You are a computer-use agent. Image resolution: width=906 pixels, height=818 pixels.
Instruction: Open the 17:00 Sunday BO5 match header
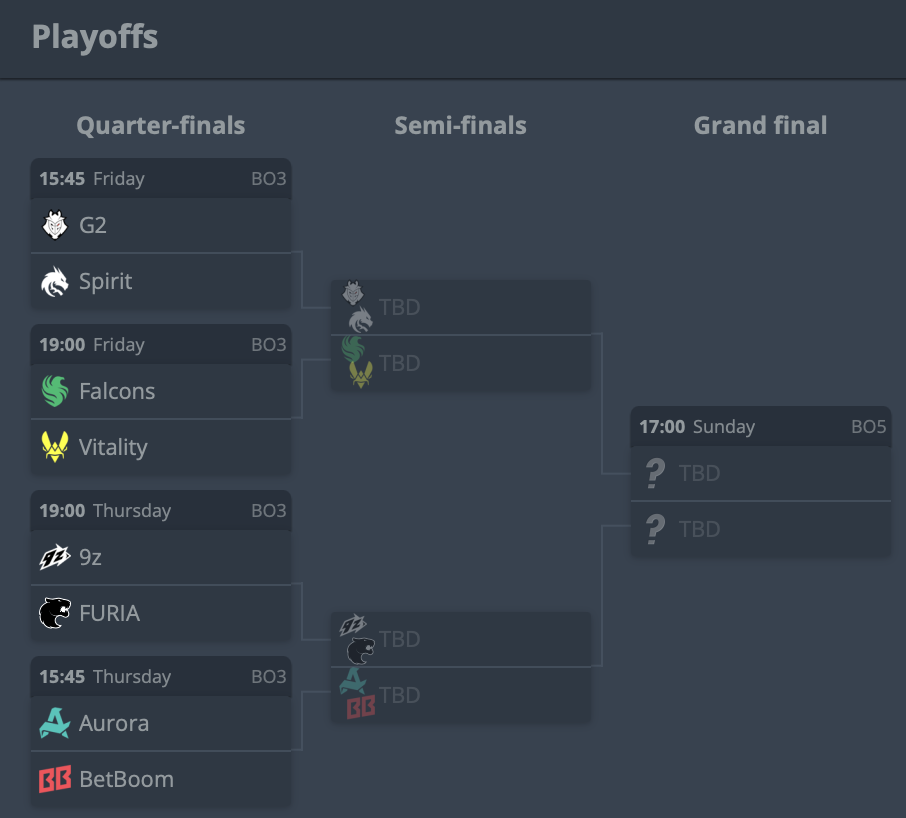(760, 426)
